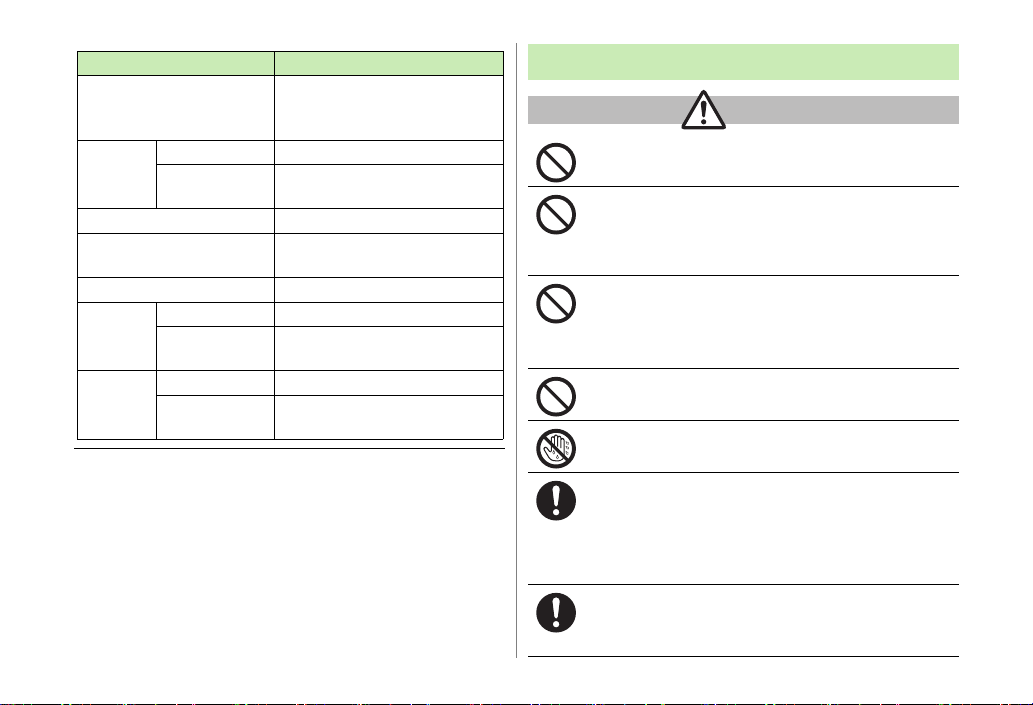
Task: Click the no wet hands icon
Action: click(x=556, y=449)
